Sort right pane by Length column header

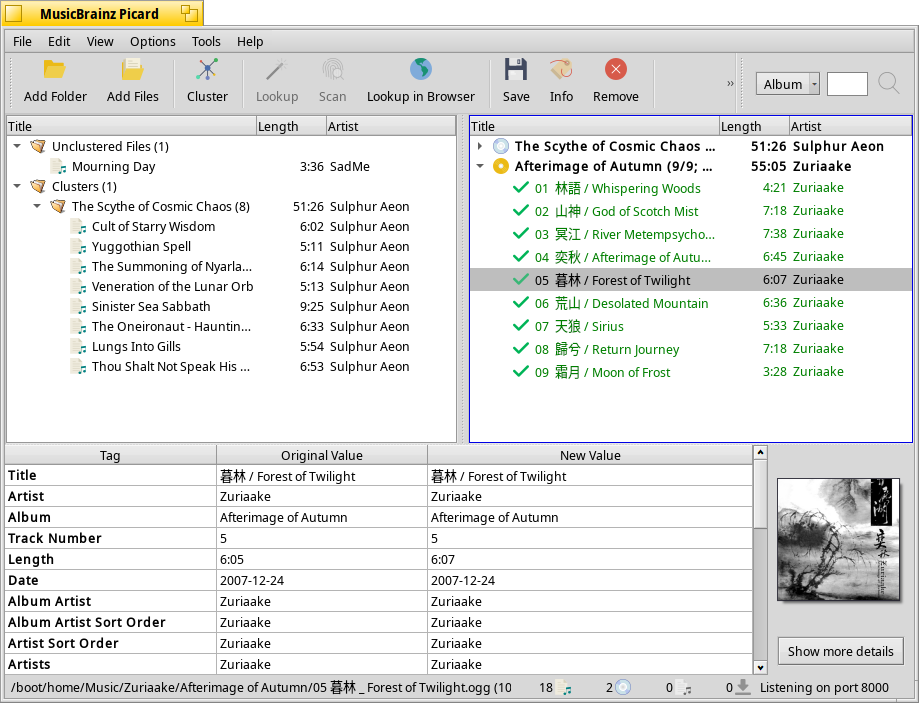(x=754, y=126)
